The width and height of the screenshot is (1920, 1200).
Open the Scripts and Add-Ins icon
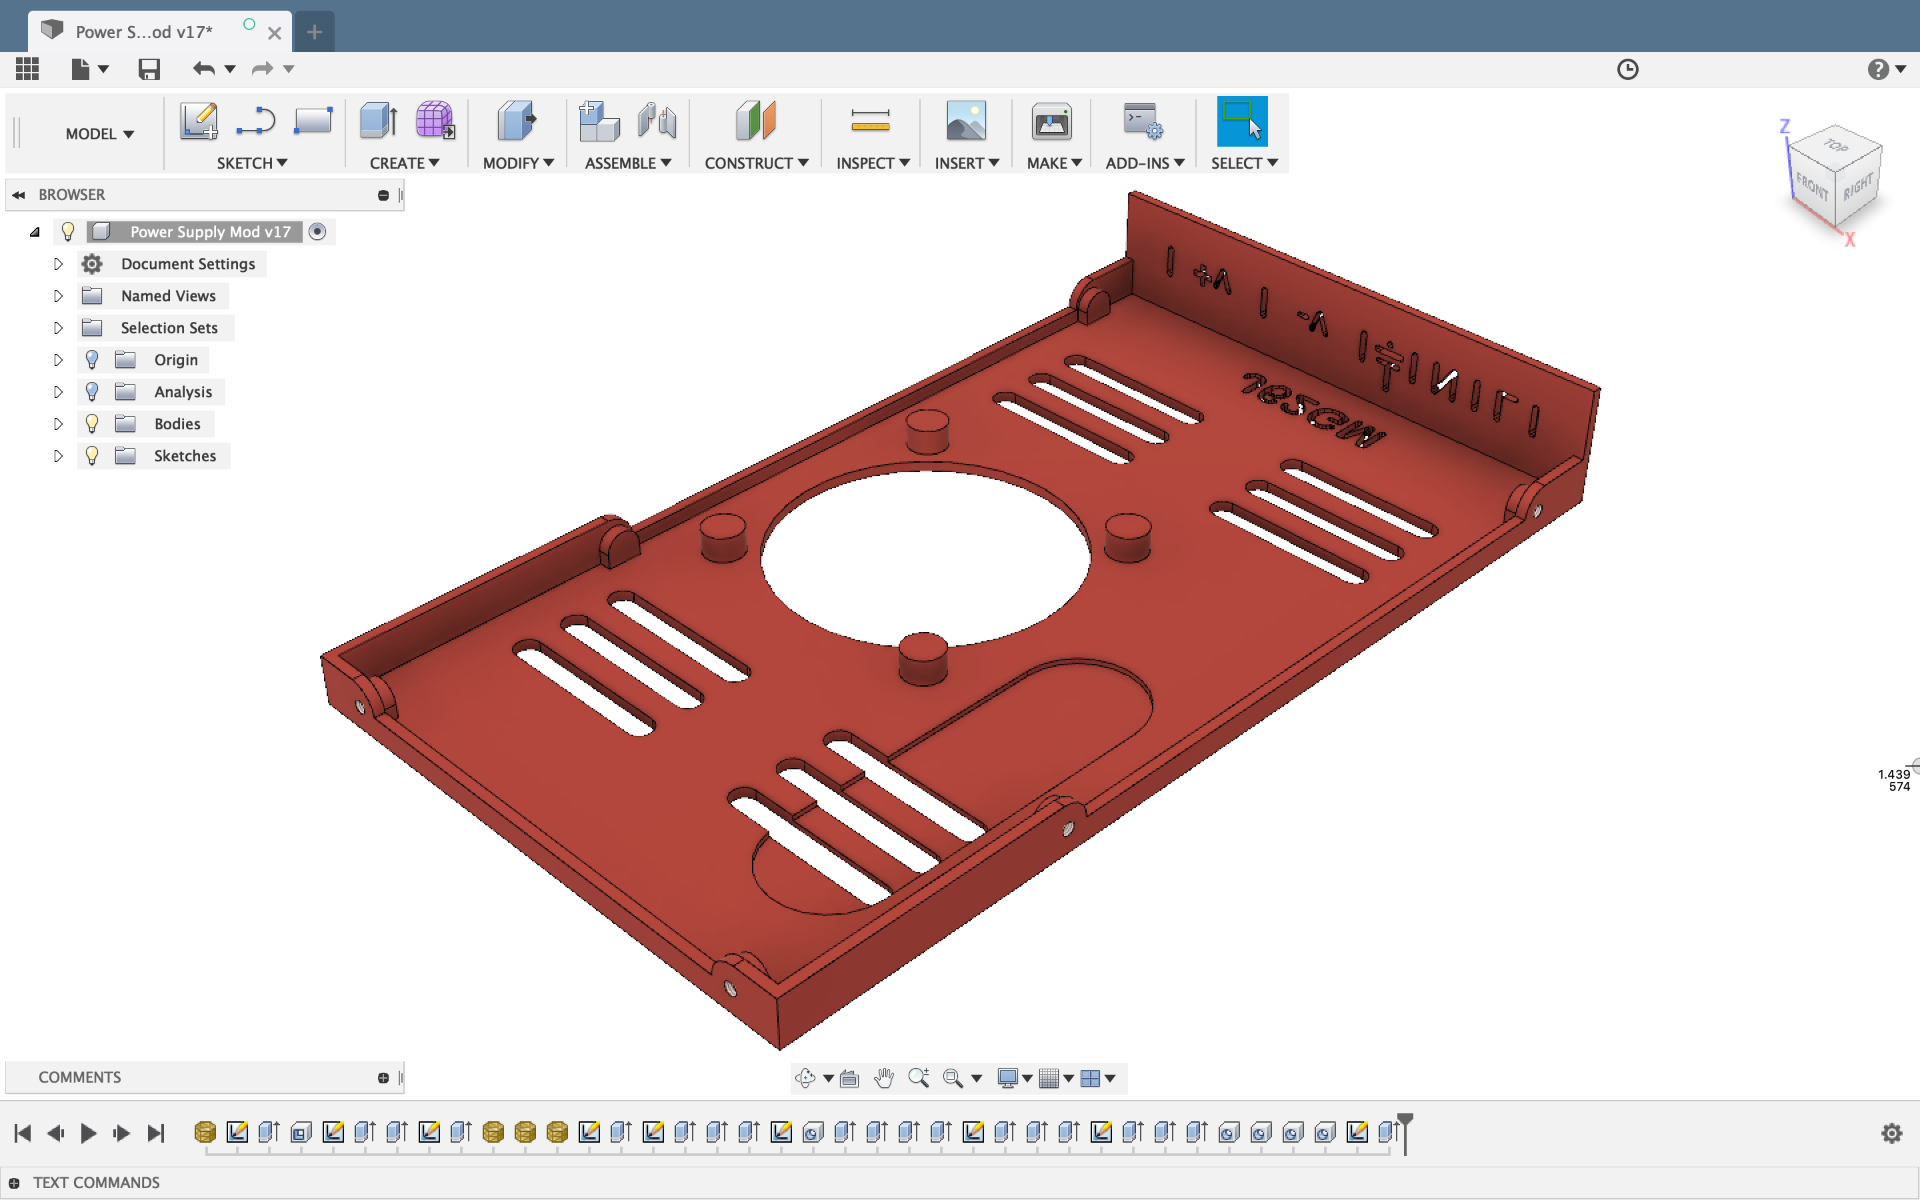point(1142,122)
